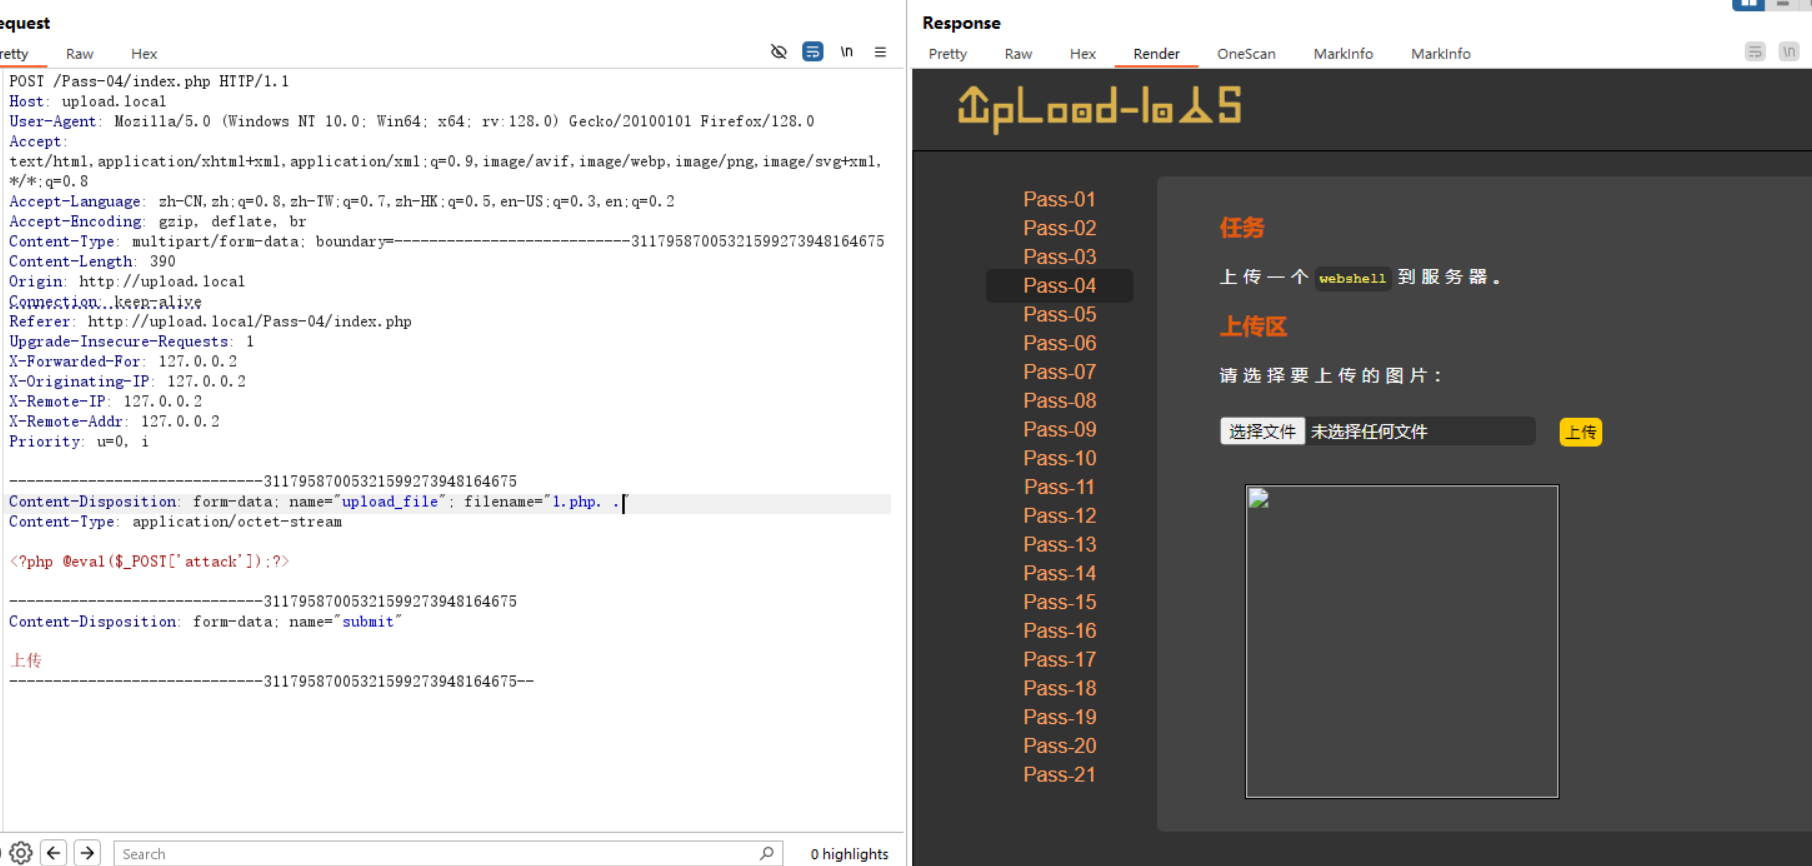Image resolution: width=1812 pixels, height=866 pixels.
Task: Open the Pass-05 link
Action: 1060,315
